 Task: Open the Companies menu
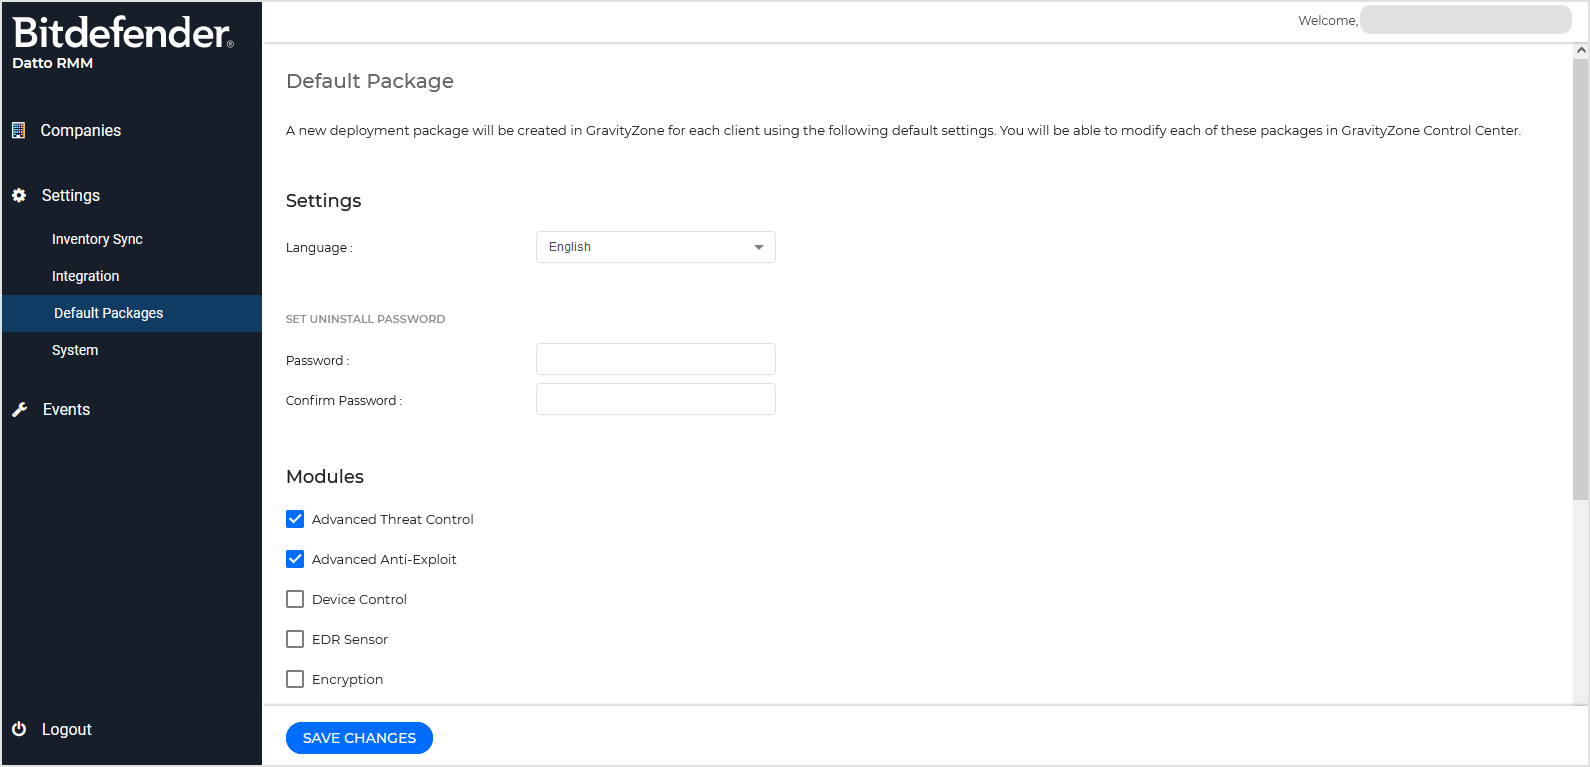coord(80,130)
